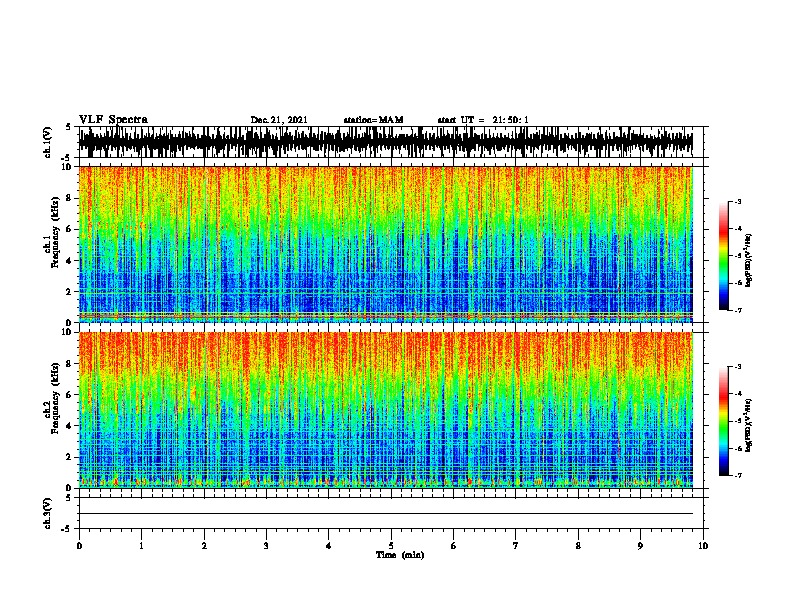The image size is (792, 612).
Task: Click inside the ch.2 spectrogram plot
Action: (391, 410)
